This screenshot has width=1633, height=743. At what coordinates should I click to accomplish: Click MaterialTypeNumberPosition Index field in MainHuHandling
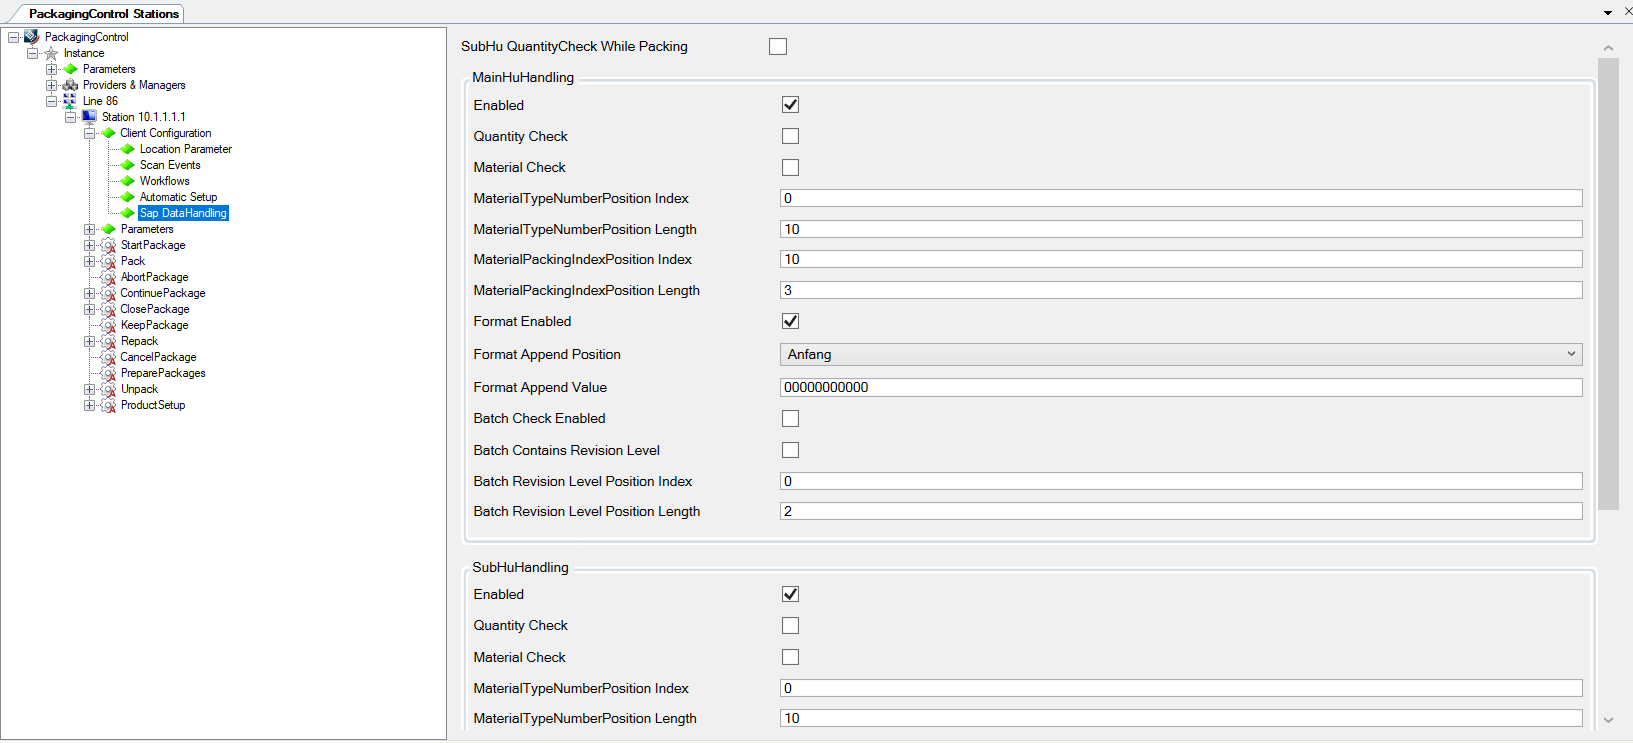(1181, 198)
